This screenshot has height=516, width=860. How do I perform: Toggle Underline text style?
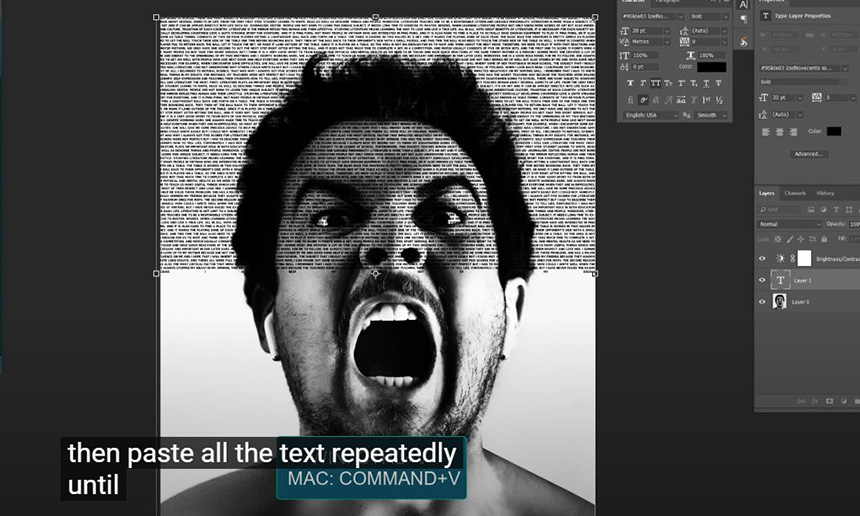[x=706, y=83]
